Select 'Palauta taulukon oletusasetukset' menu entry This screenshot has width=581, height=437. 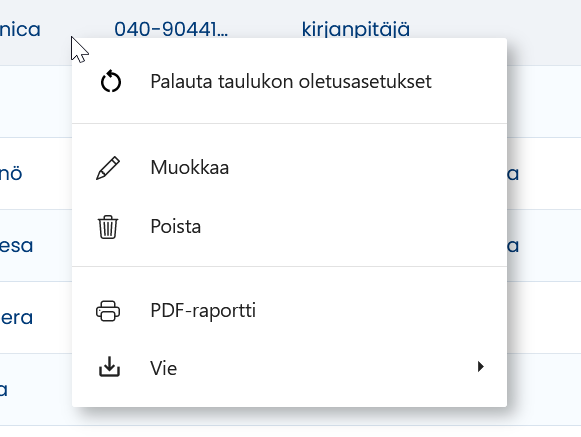tap(289, 82)
